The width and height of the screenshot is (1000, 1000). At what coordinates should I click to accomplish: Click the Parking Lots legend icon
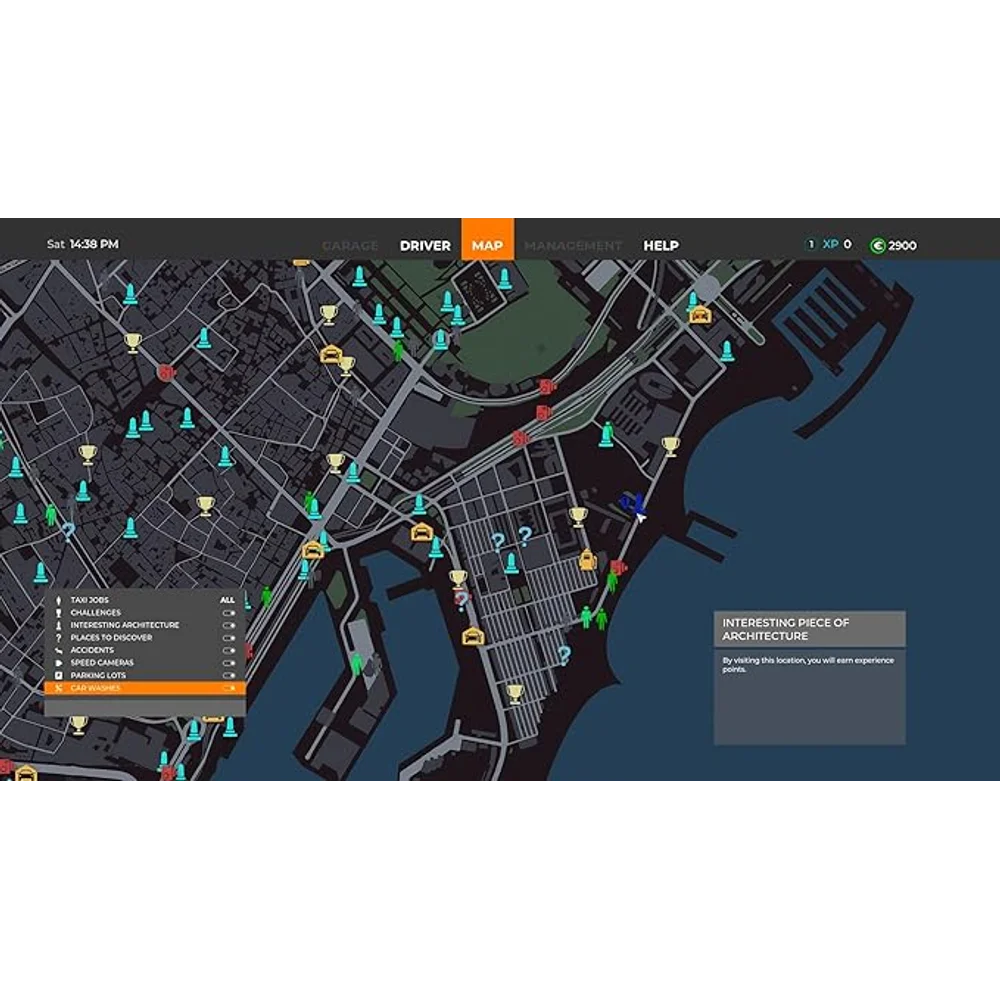pos(58,675)
